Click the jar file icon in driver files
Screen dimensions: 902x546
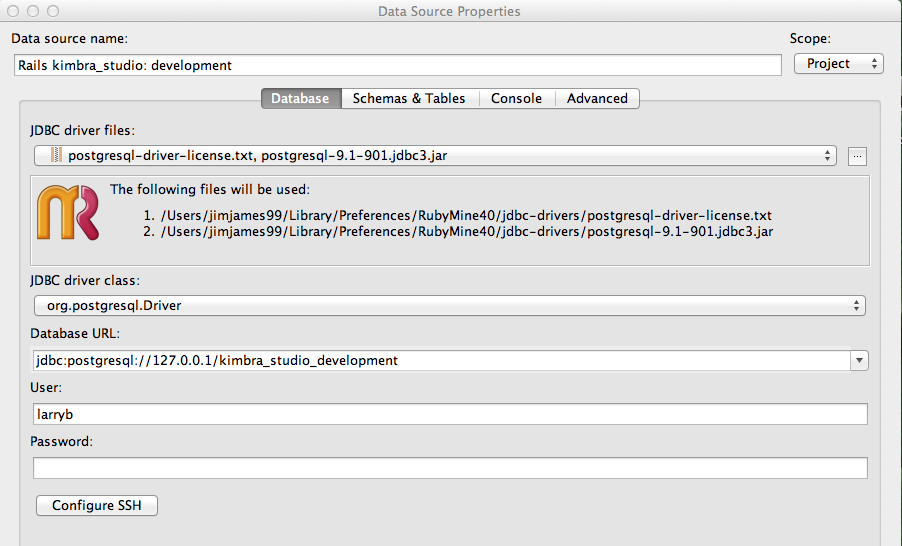point(56,155)
